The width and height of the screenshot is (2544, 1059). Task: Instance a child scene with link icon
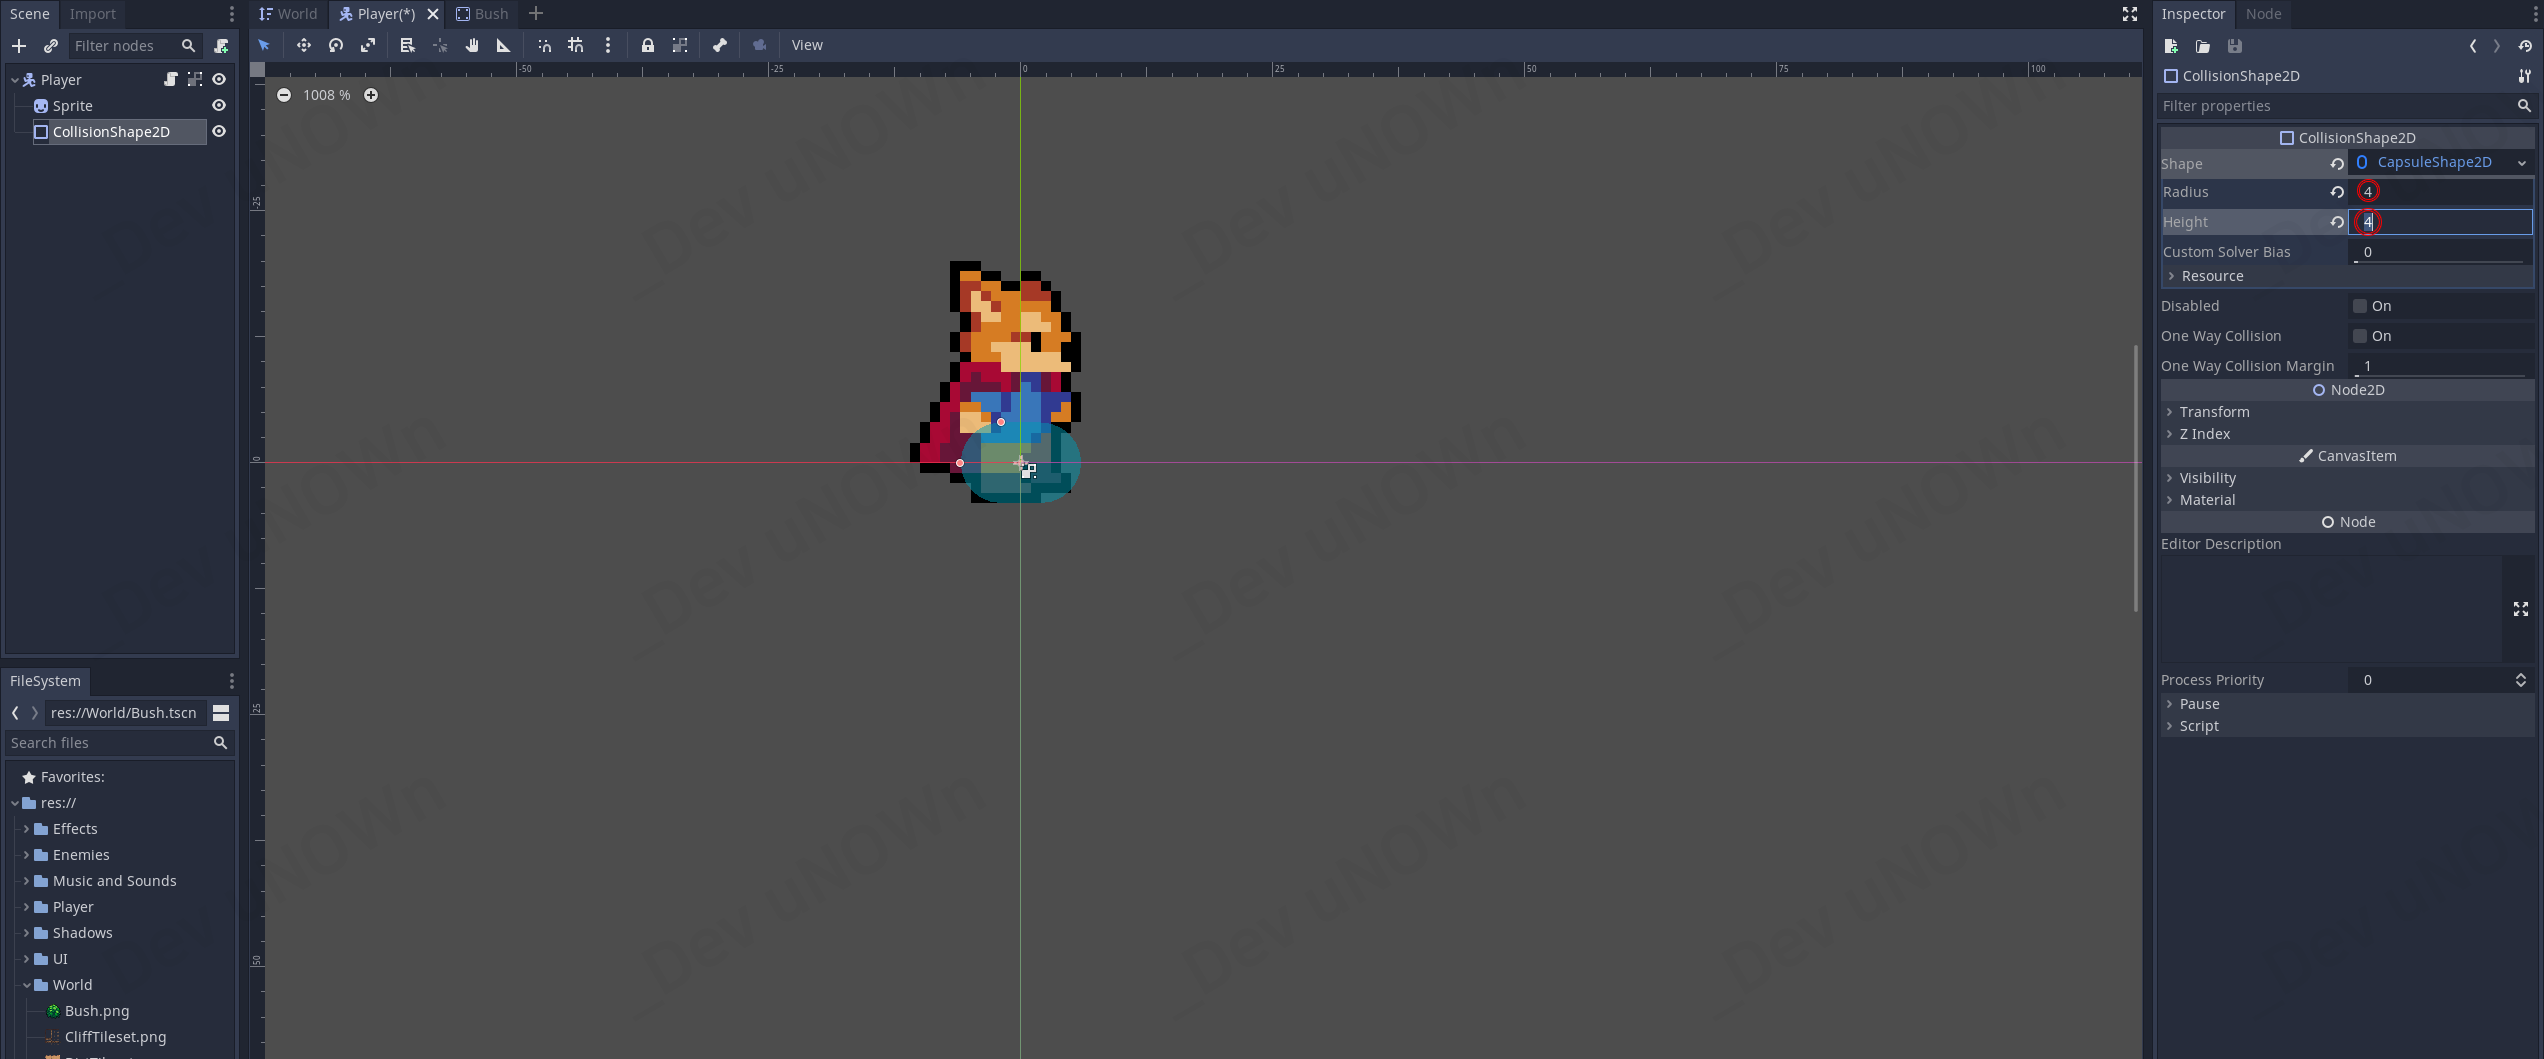51,46
